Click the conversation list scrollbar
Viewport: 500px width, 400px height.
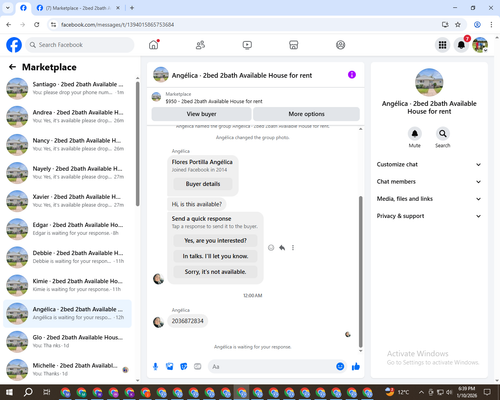(137, 143)
